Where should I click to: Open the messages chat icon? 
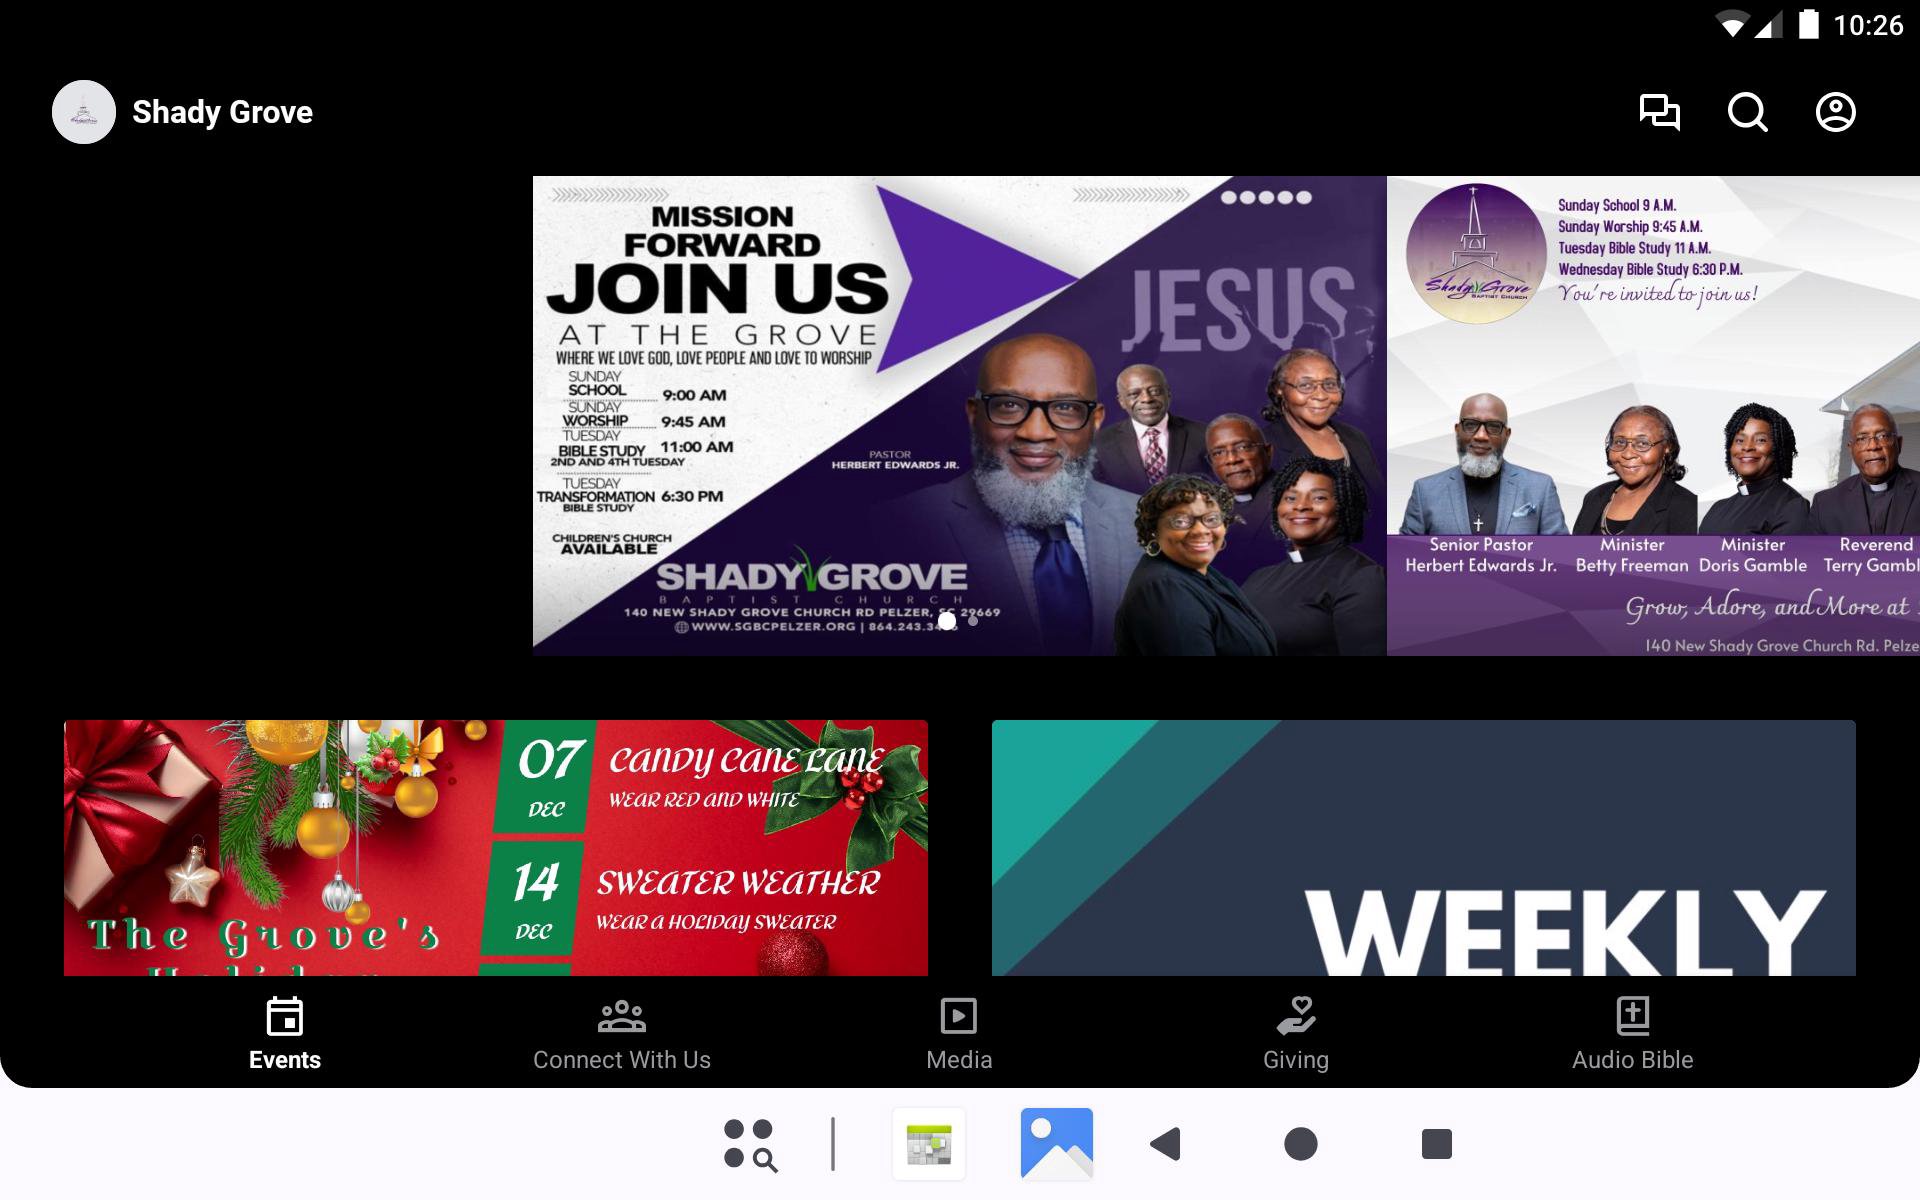click(x=1659, y=112)
